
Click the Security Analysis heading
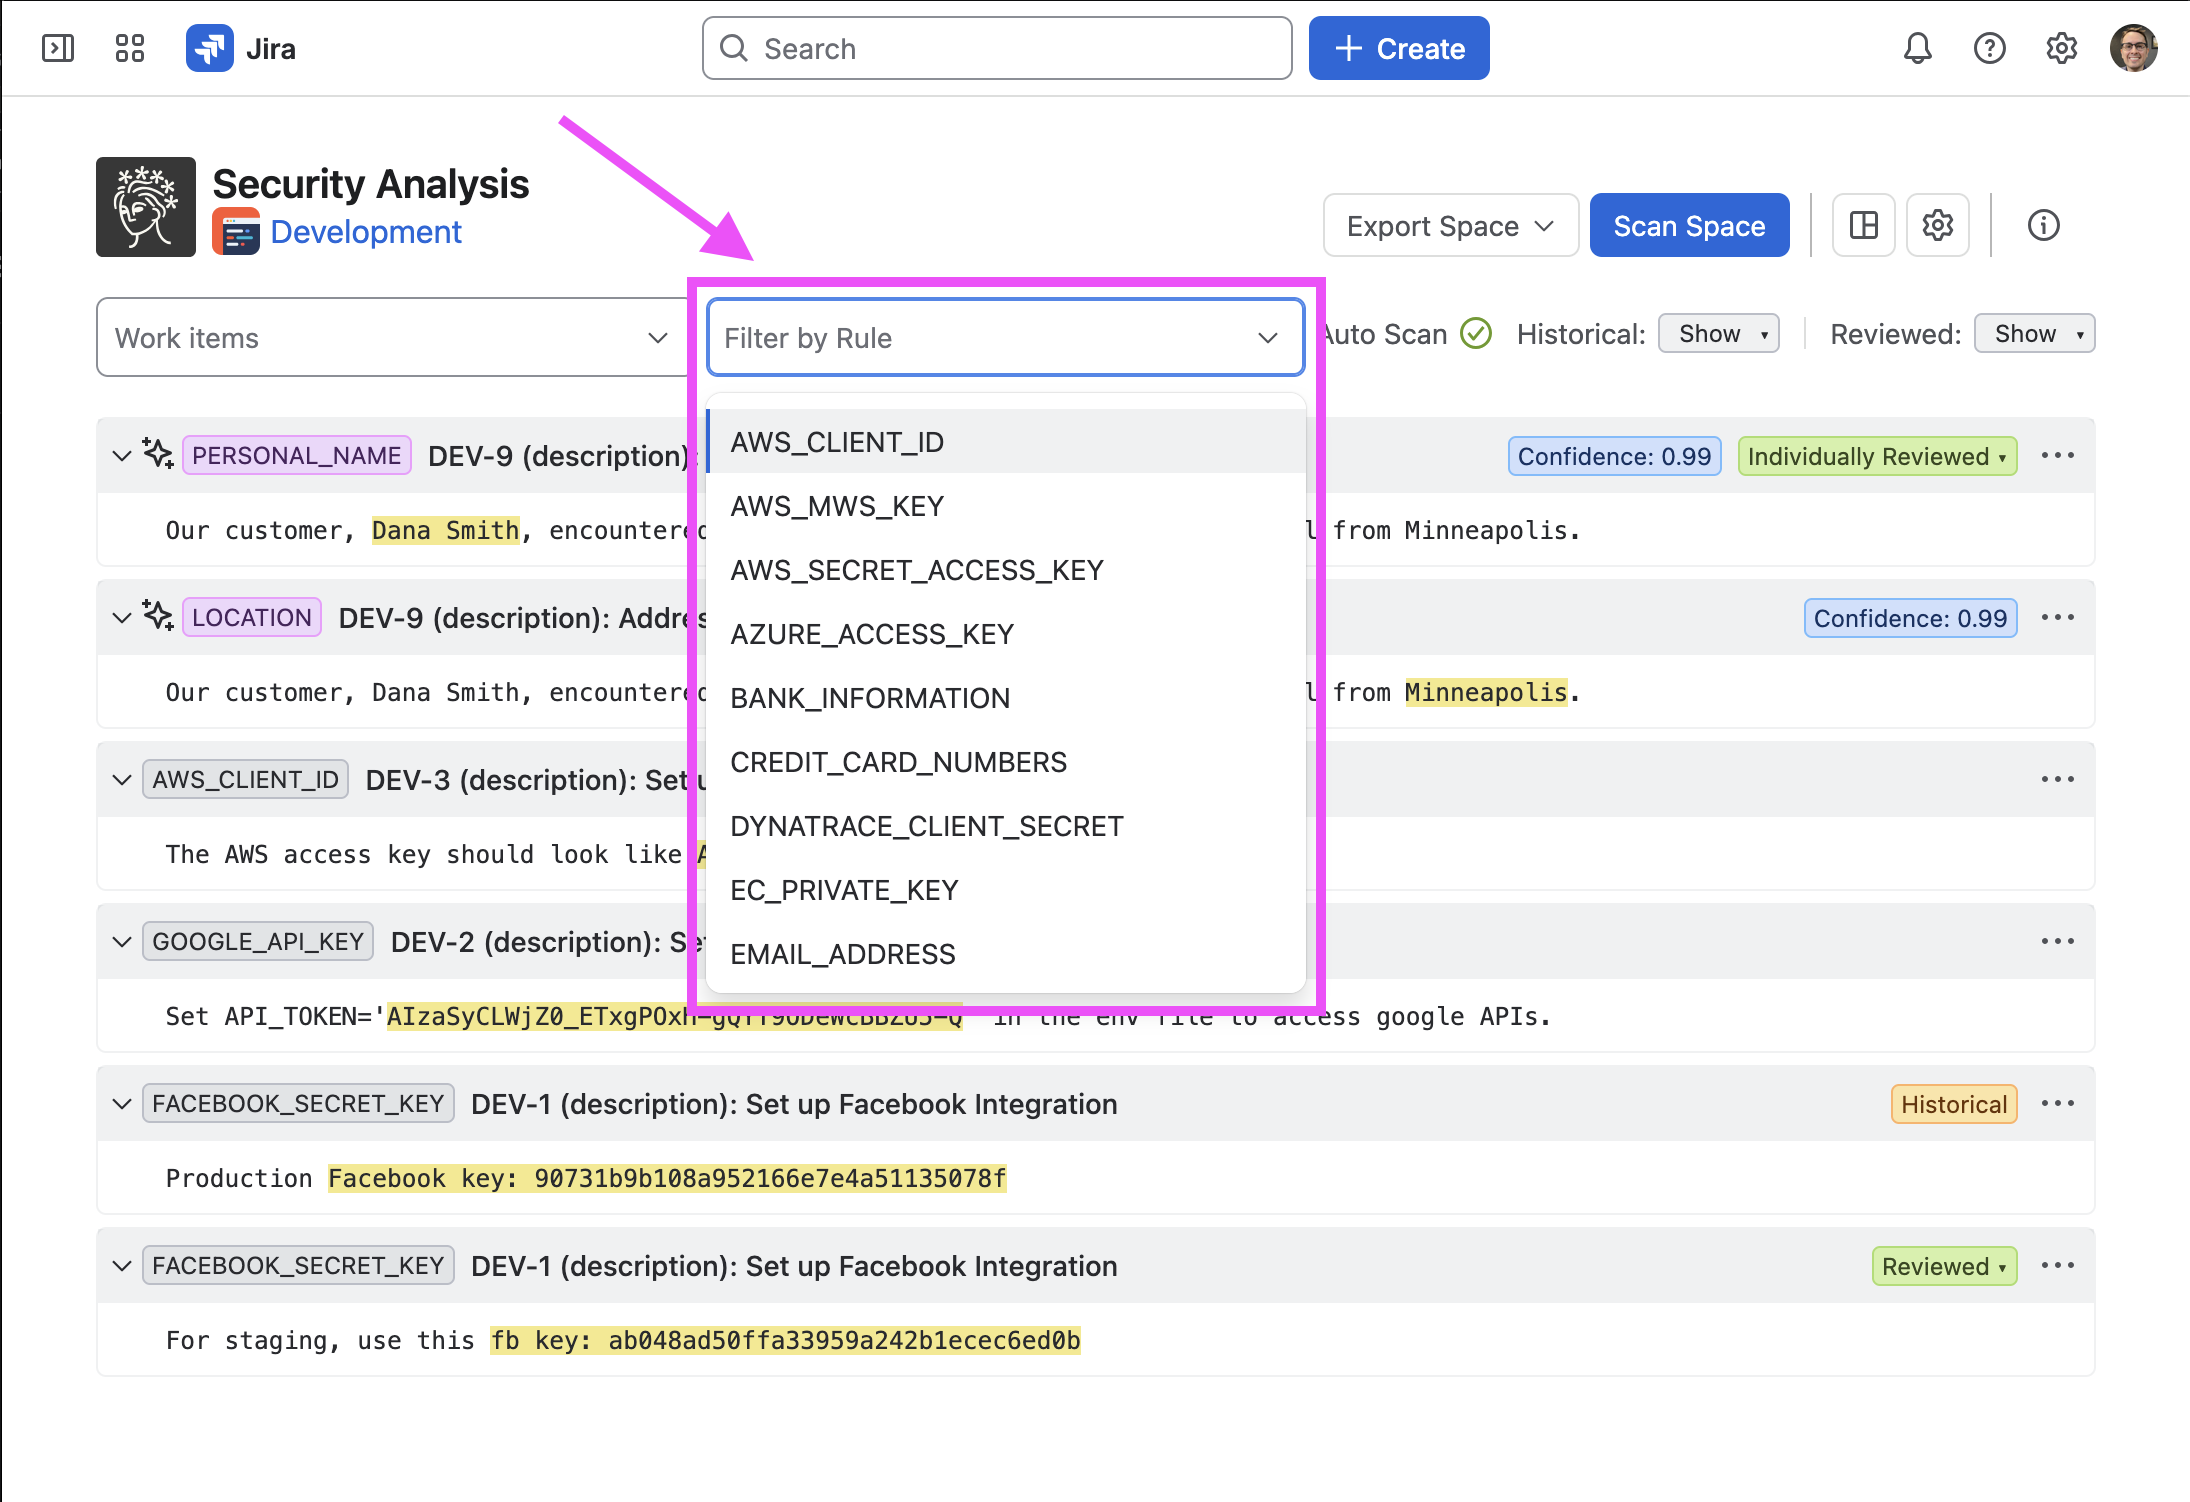(371, 184)
